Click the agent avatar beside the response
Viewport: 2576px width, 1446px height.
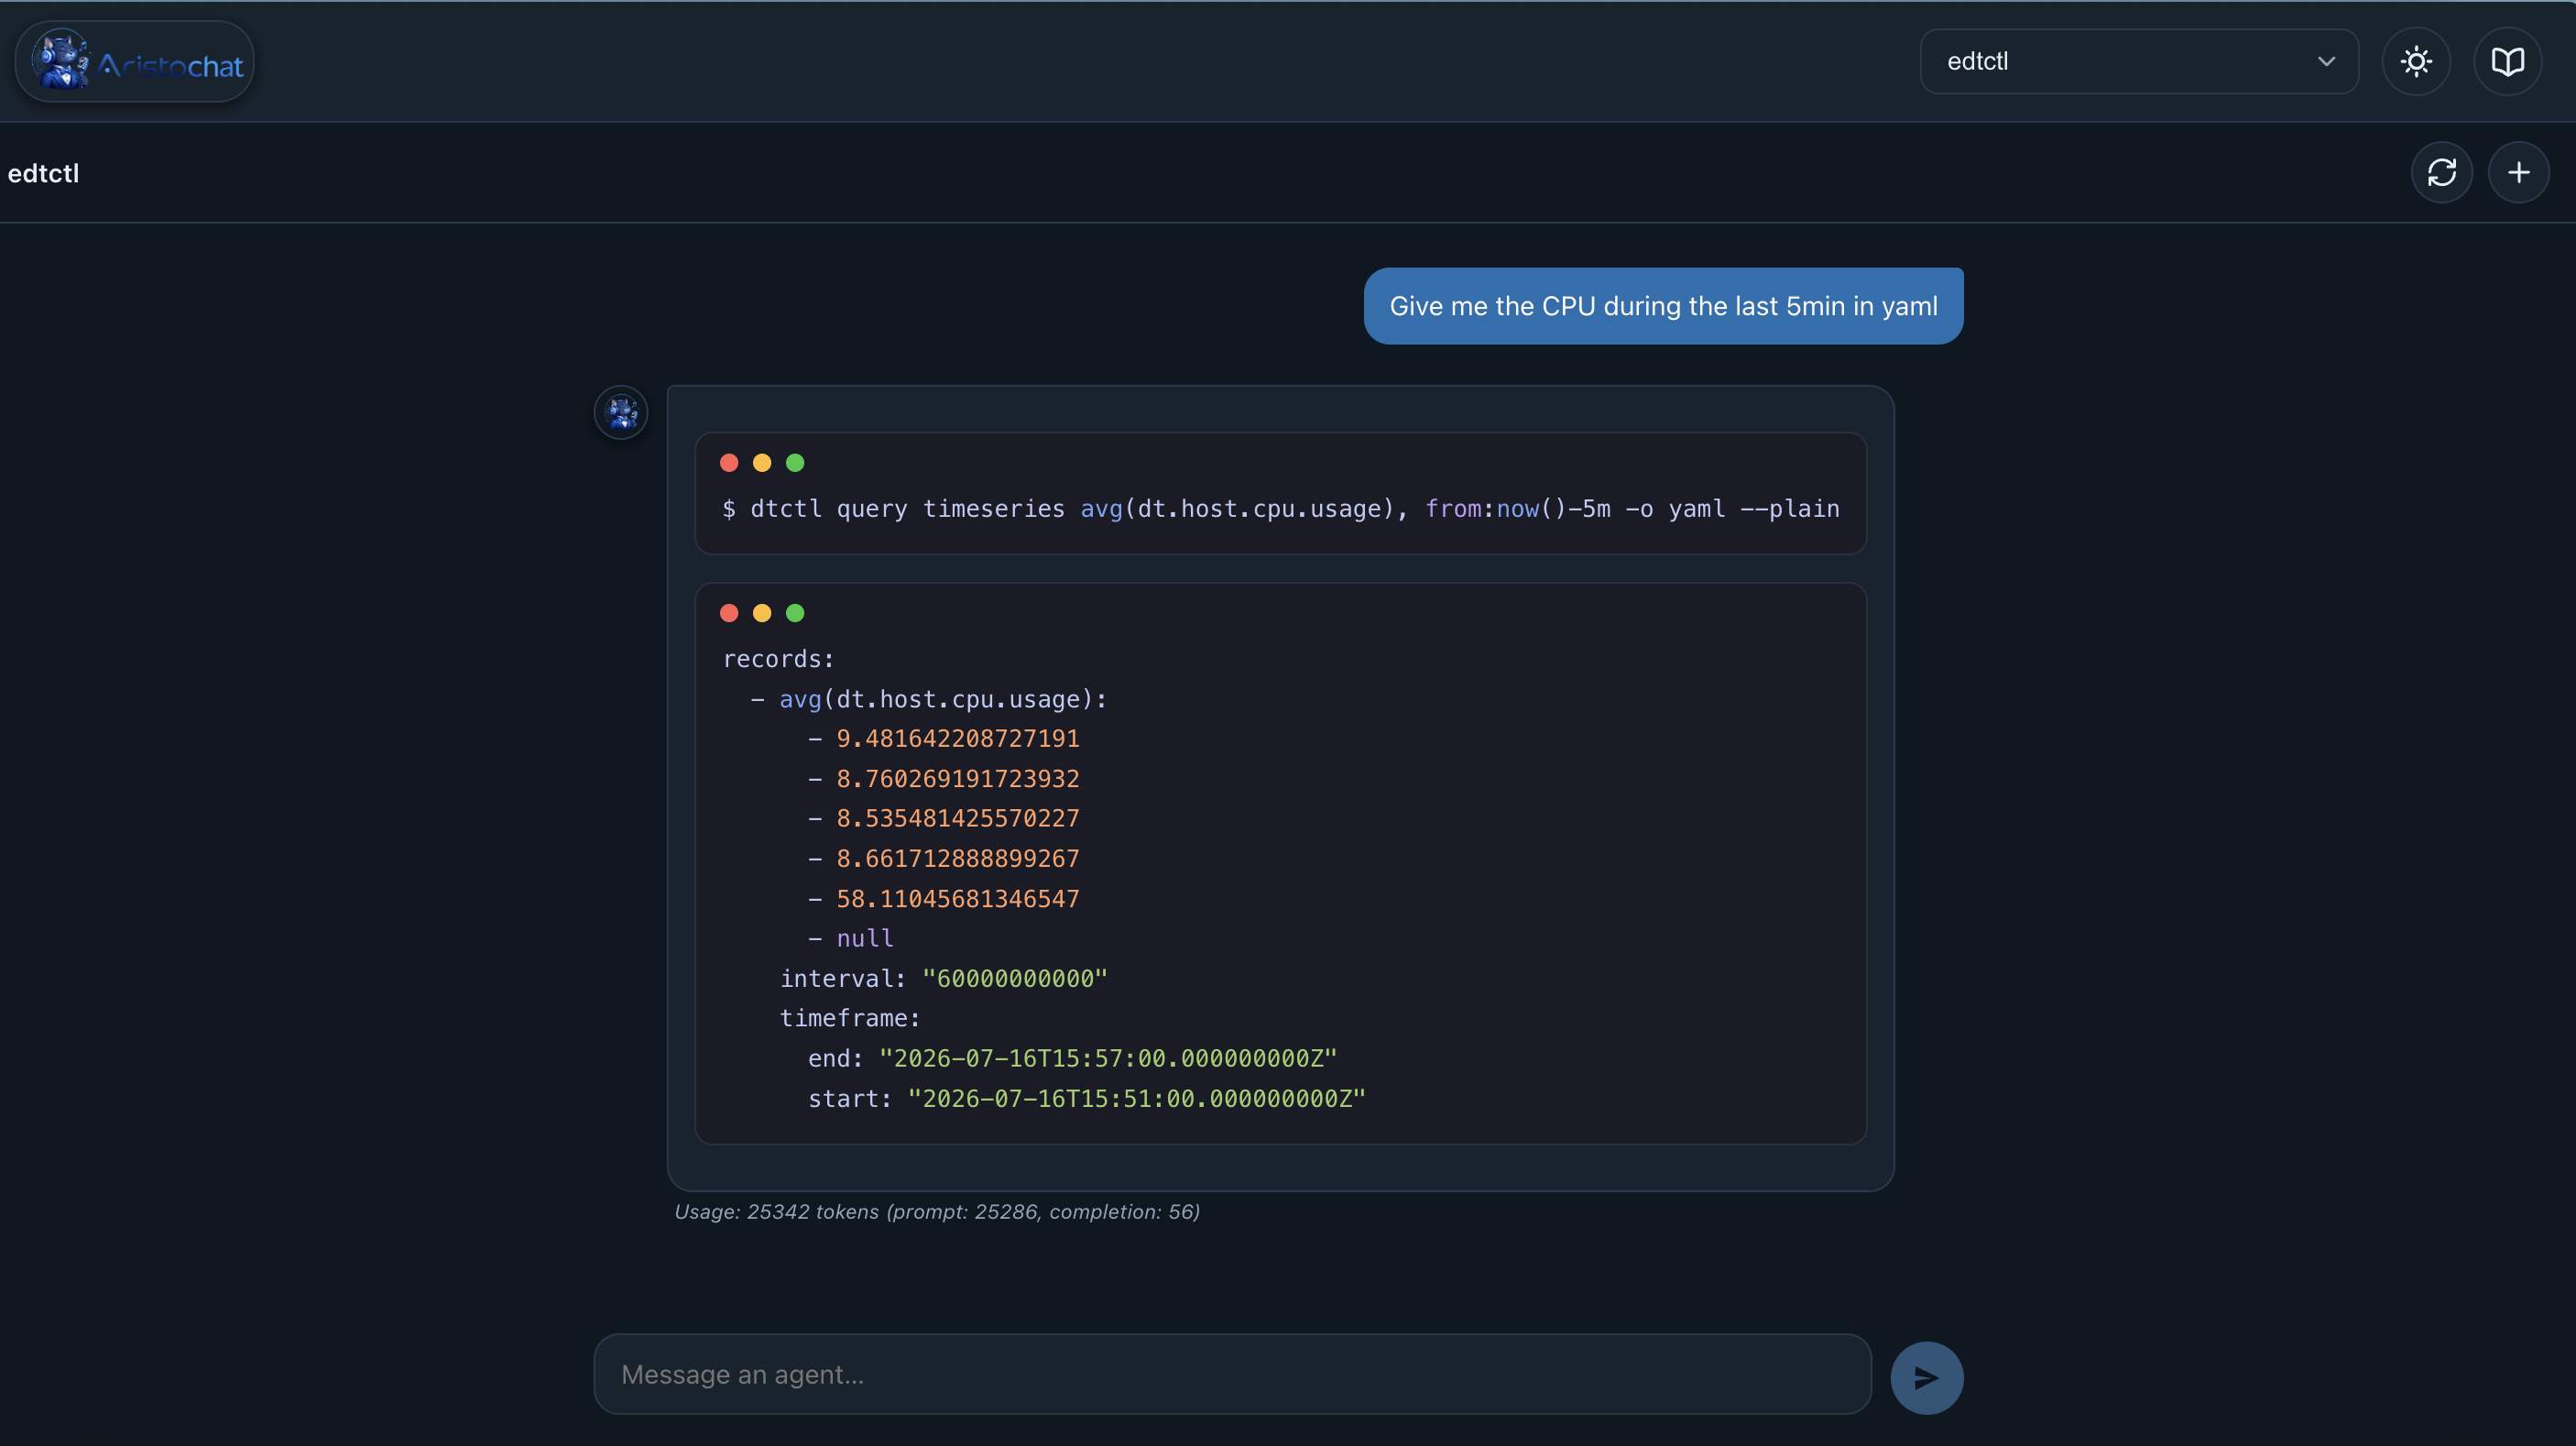pyautogui.click(x=621, y=412)
